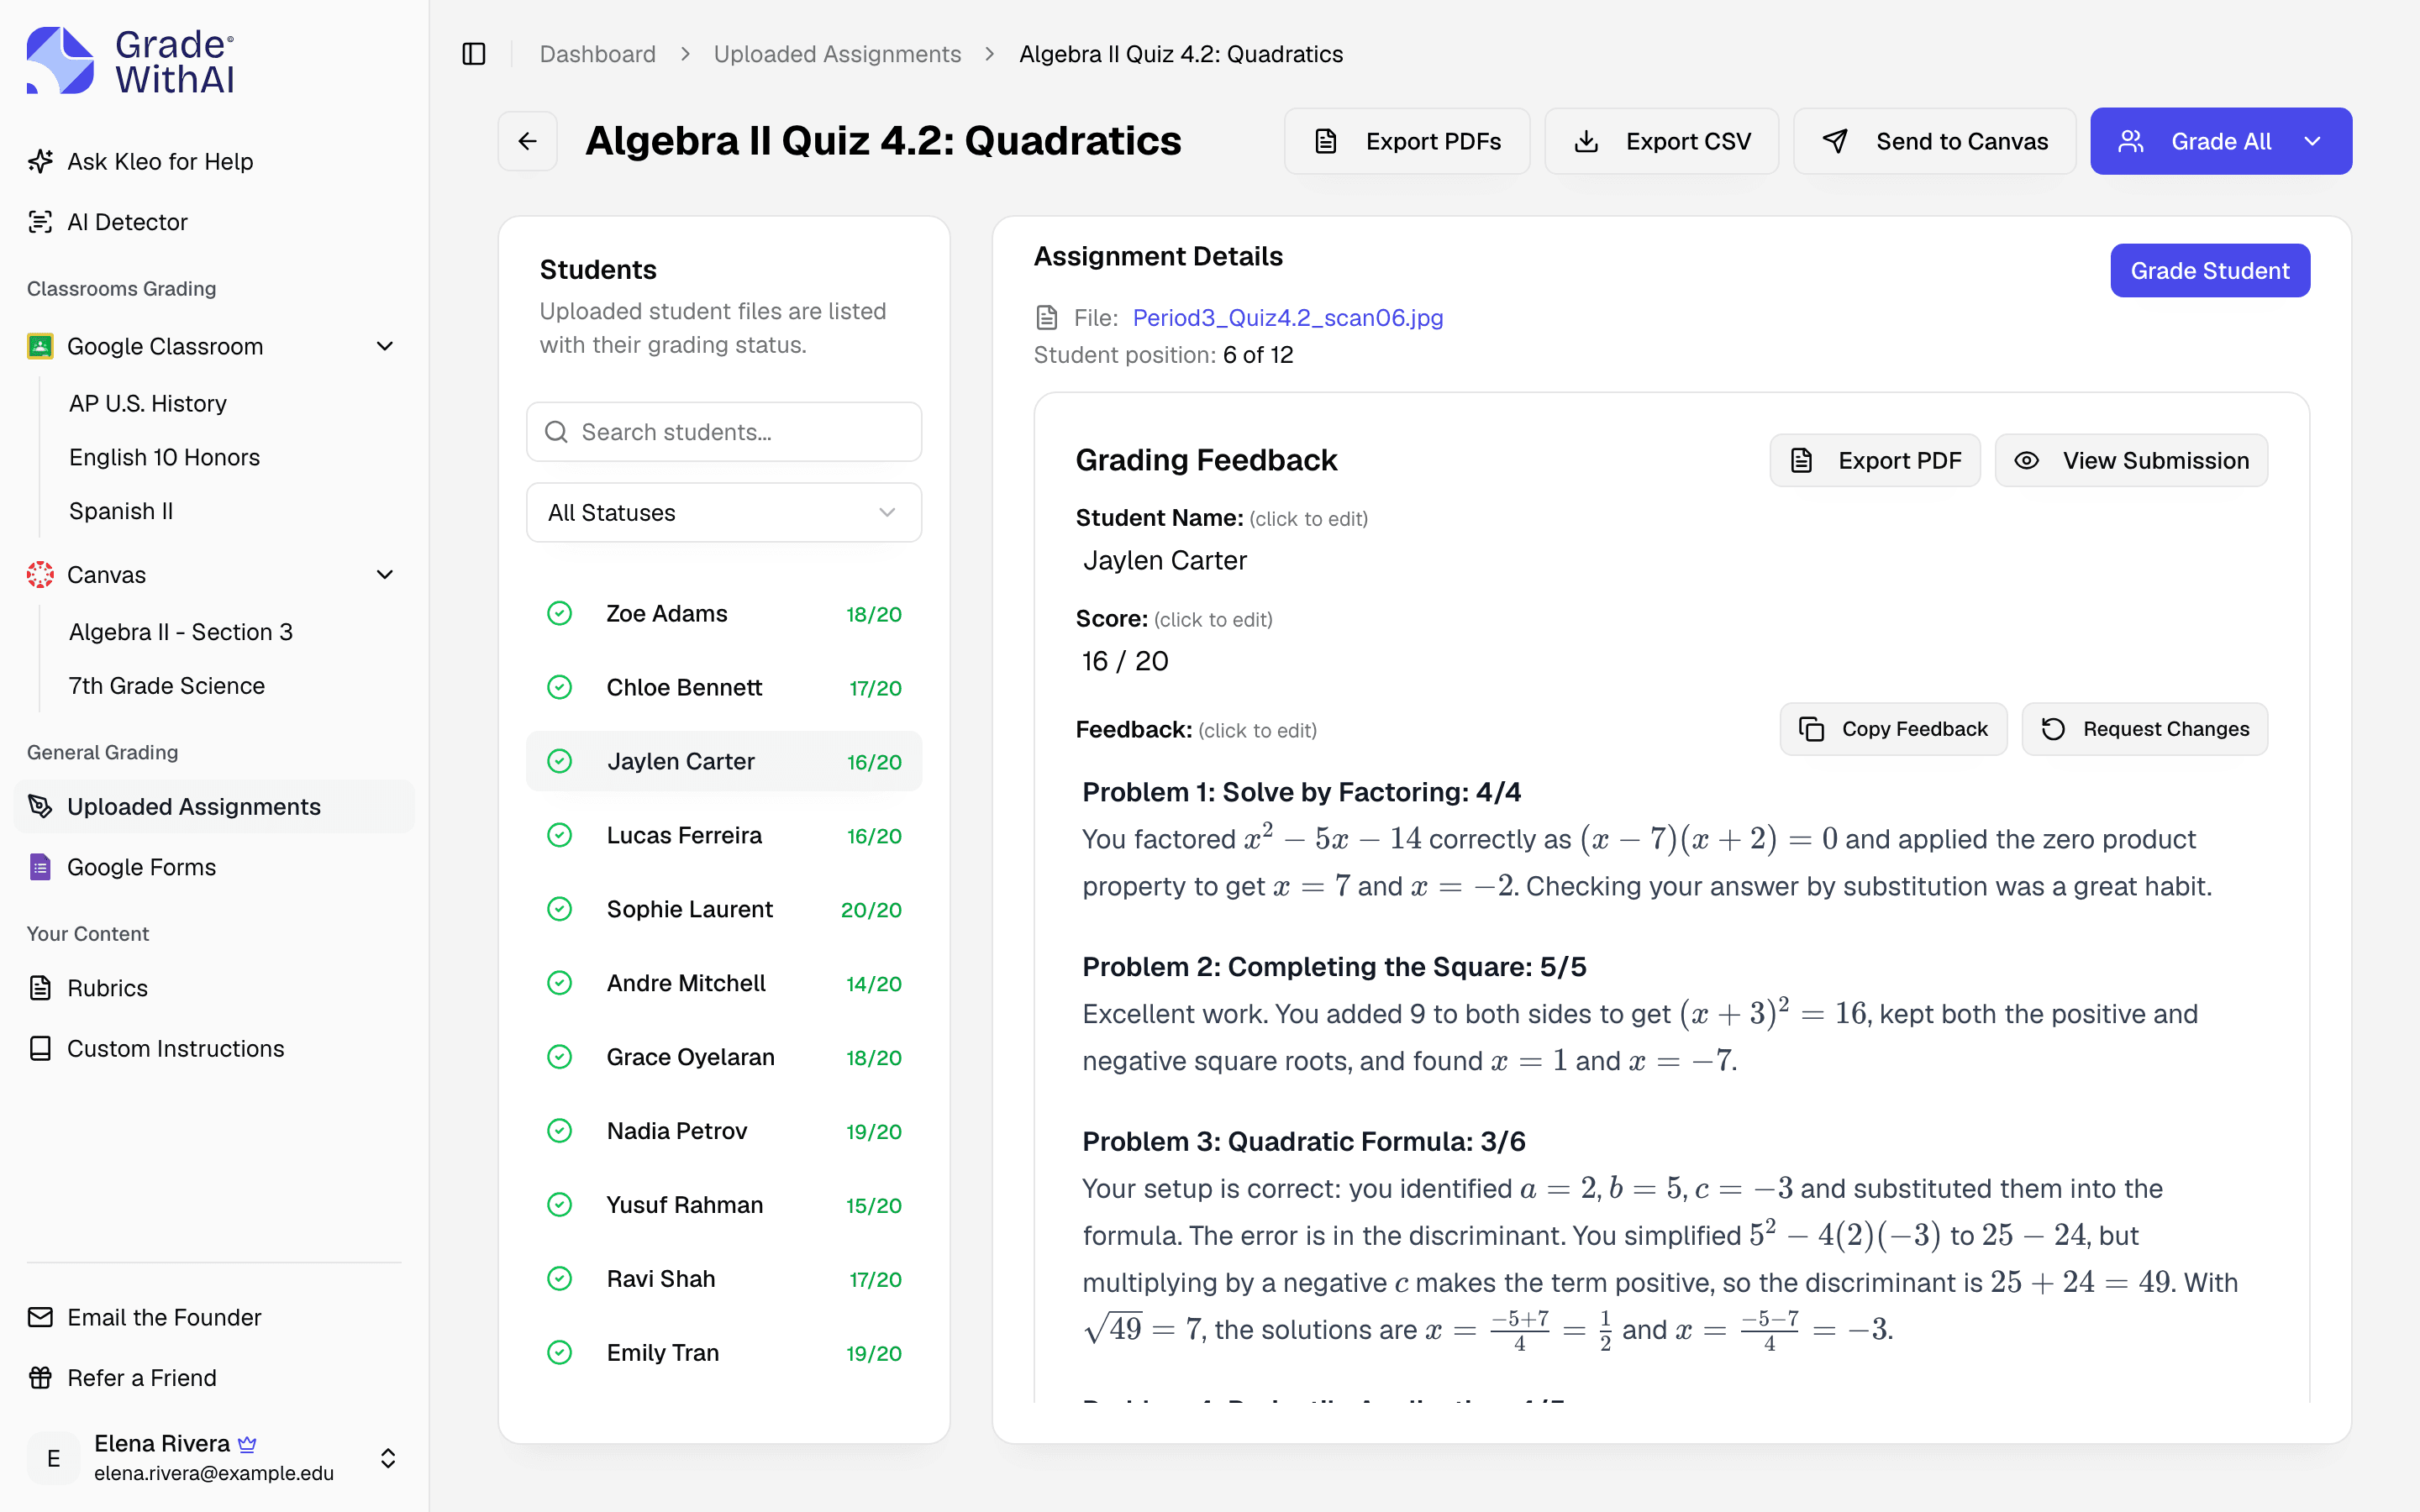Image resolution: width=2420 pixels, height=1512 pixels.
Task: Click the Canvas logo icon
Action: [x=40, y=574]
